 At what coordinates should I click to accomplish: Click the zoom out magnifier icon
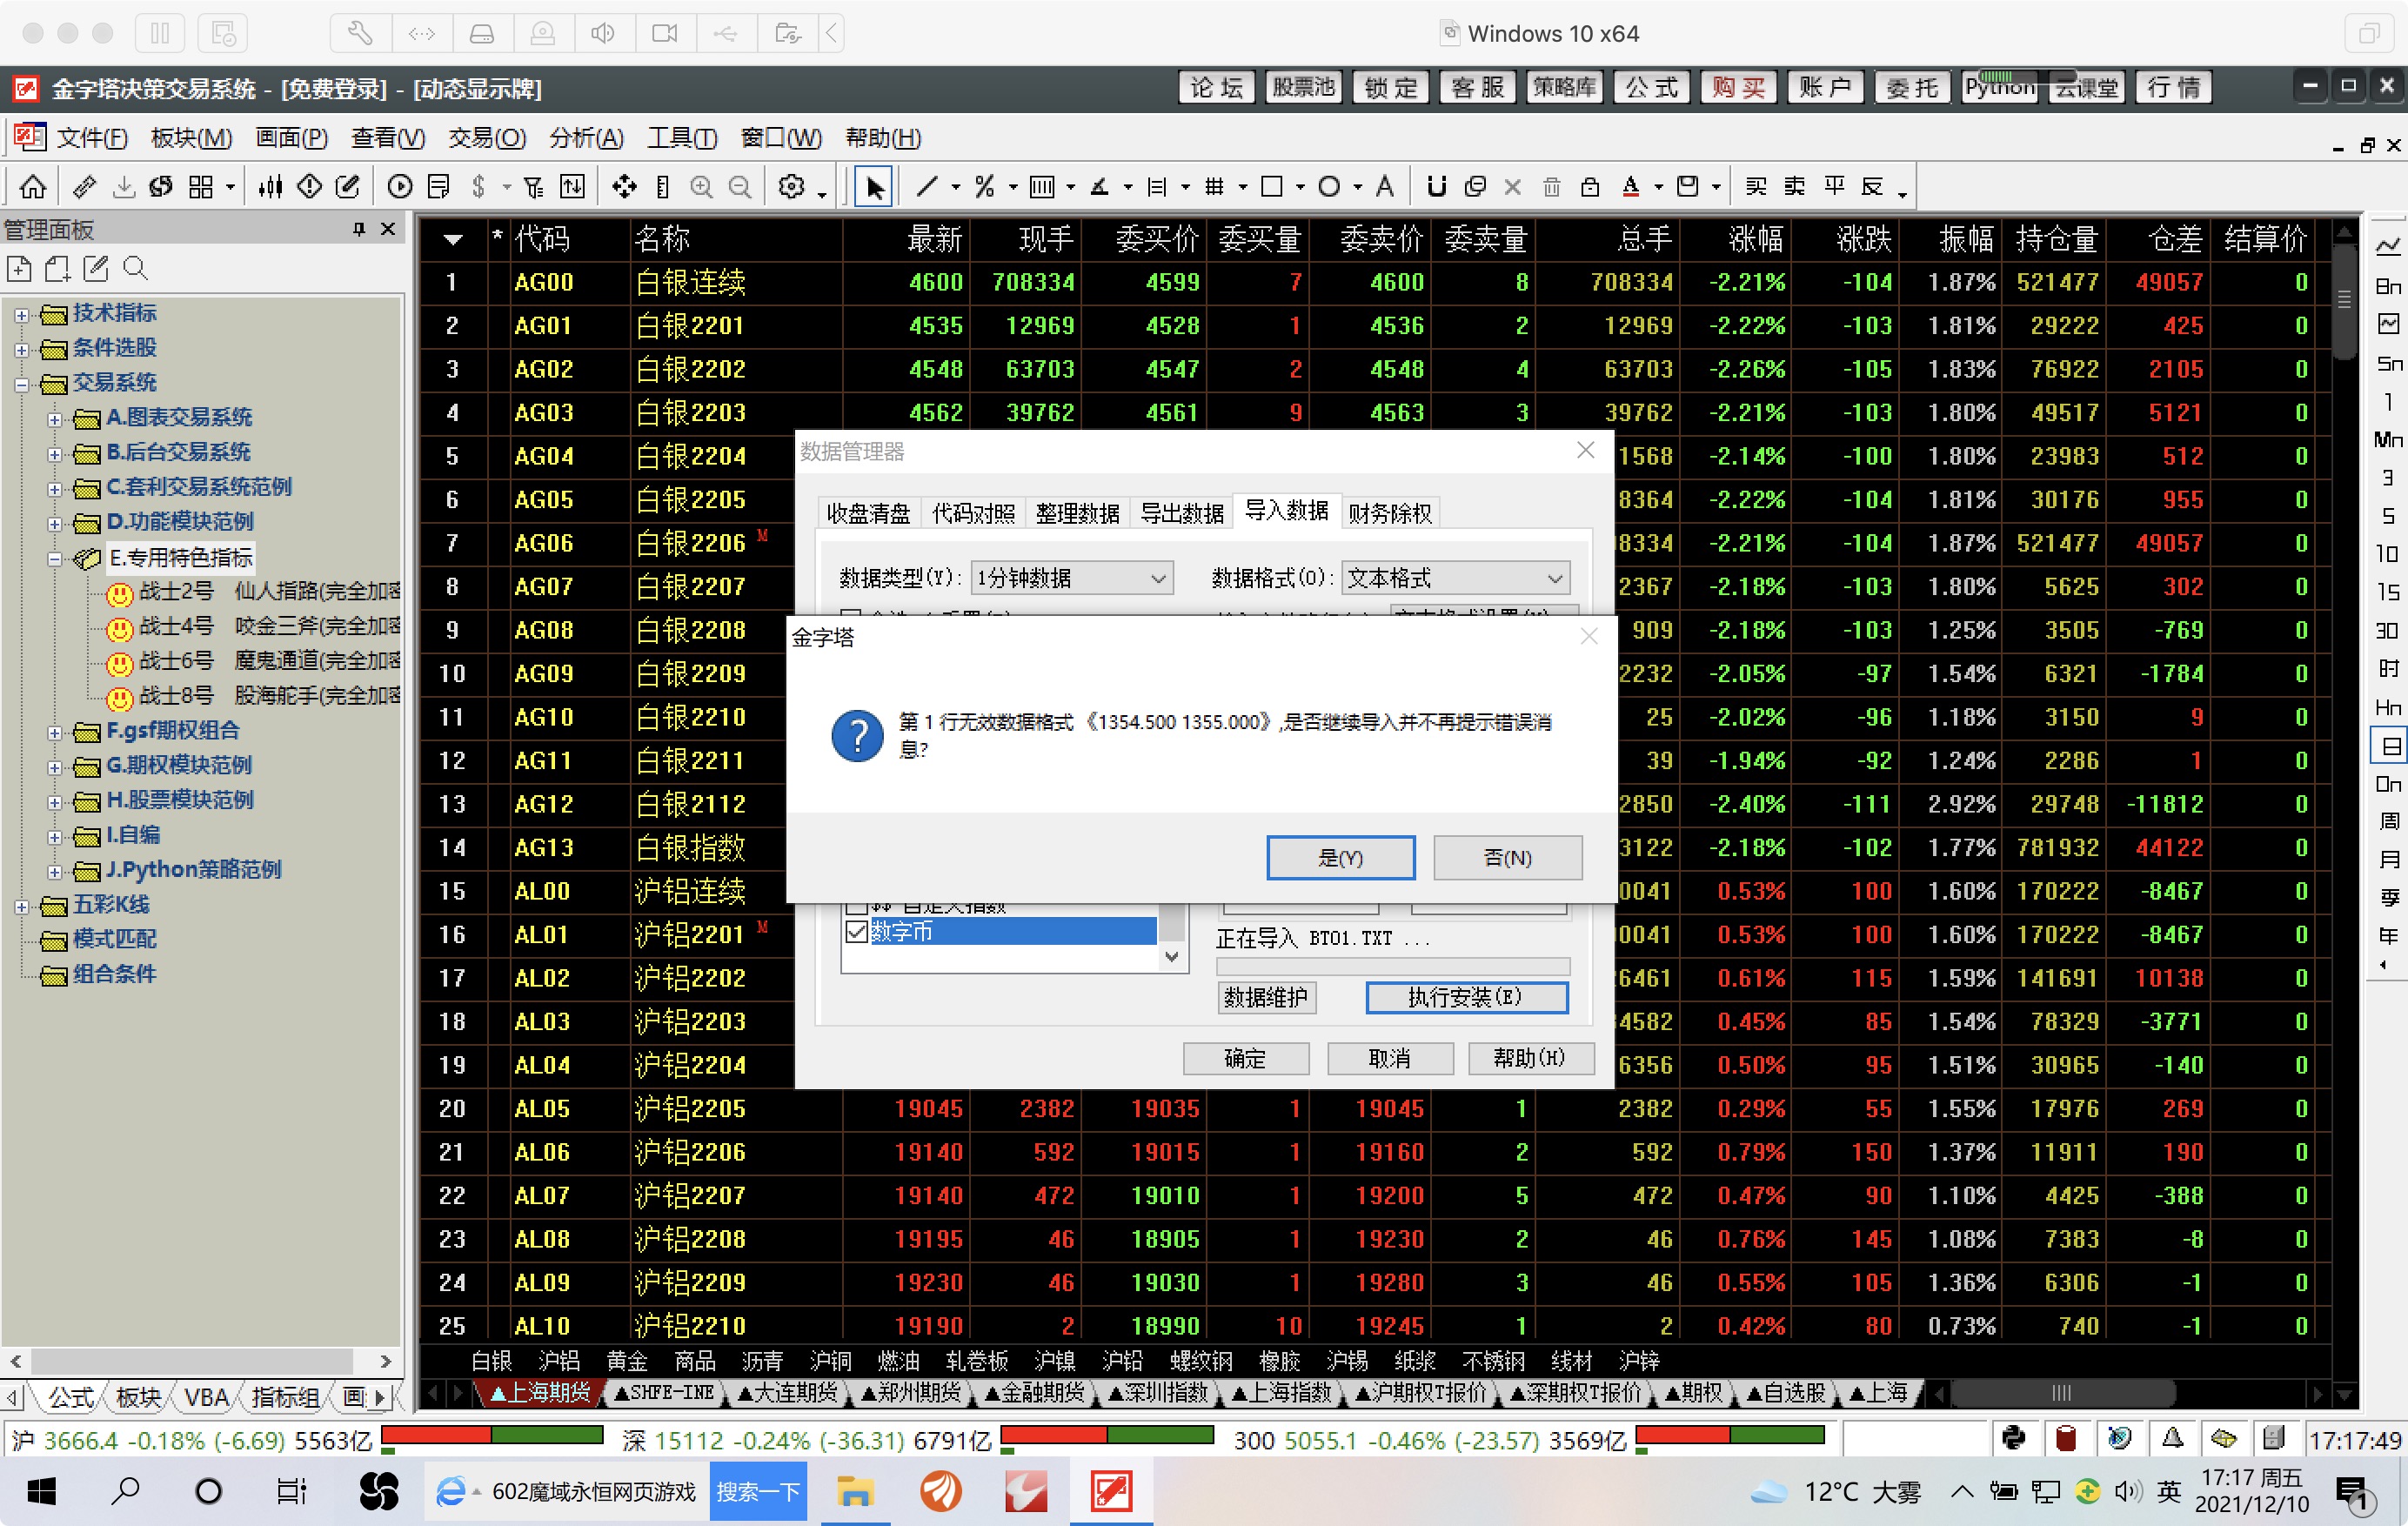click(x=740, y=187)
